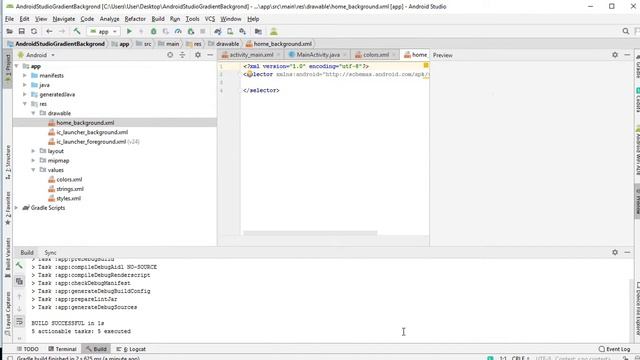Collapse the values folder
640x360 pixels.
(33, 170)
